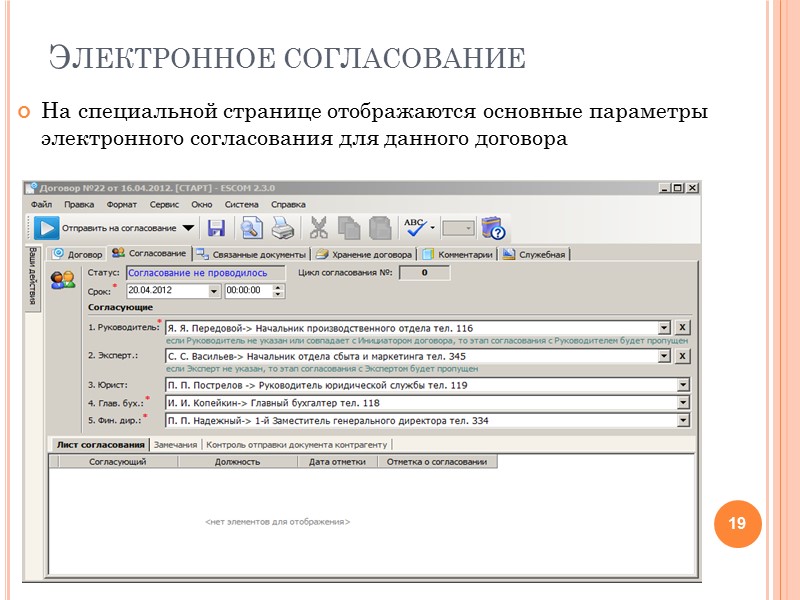
Task: Open dropdown arrow next to Отправить на согласование
Action: (x=188, y=228)
